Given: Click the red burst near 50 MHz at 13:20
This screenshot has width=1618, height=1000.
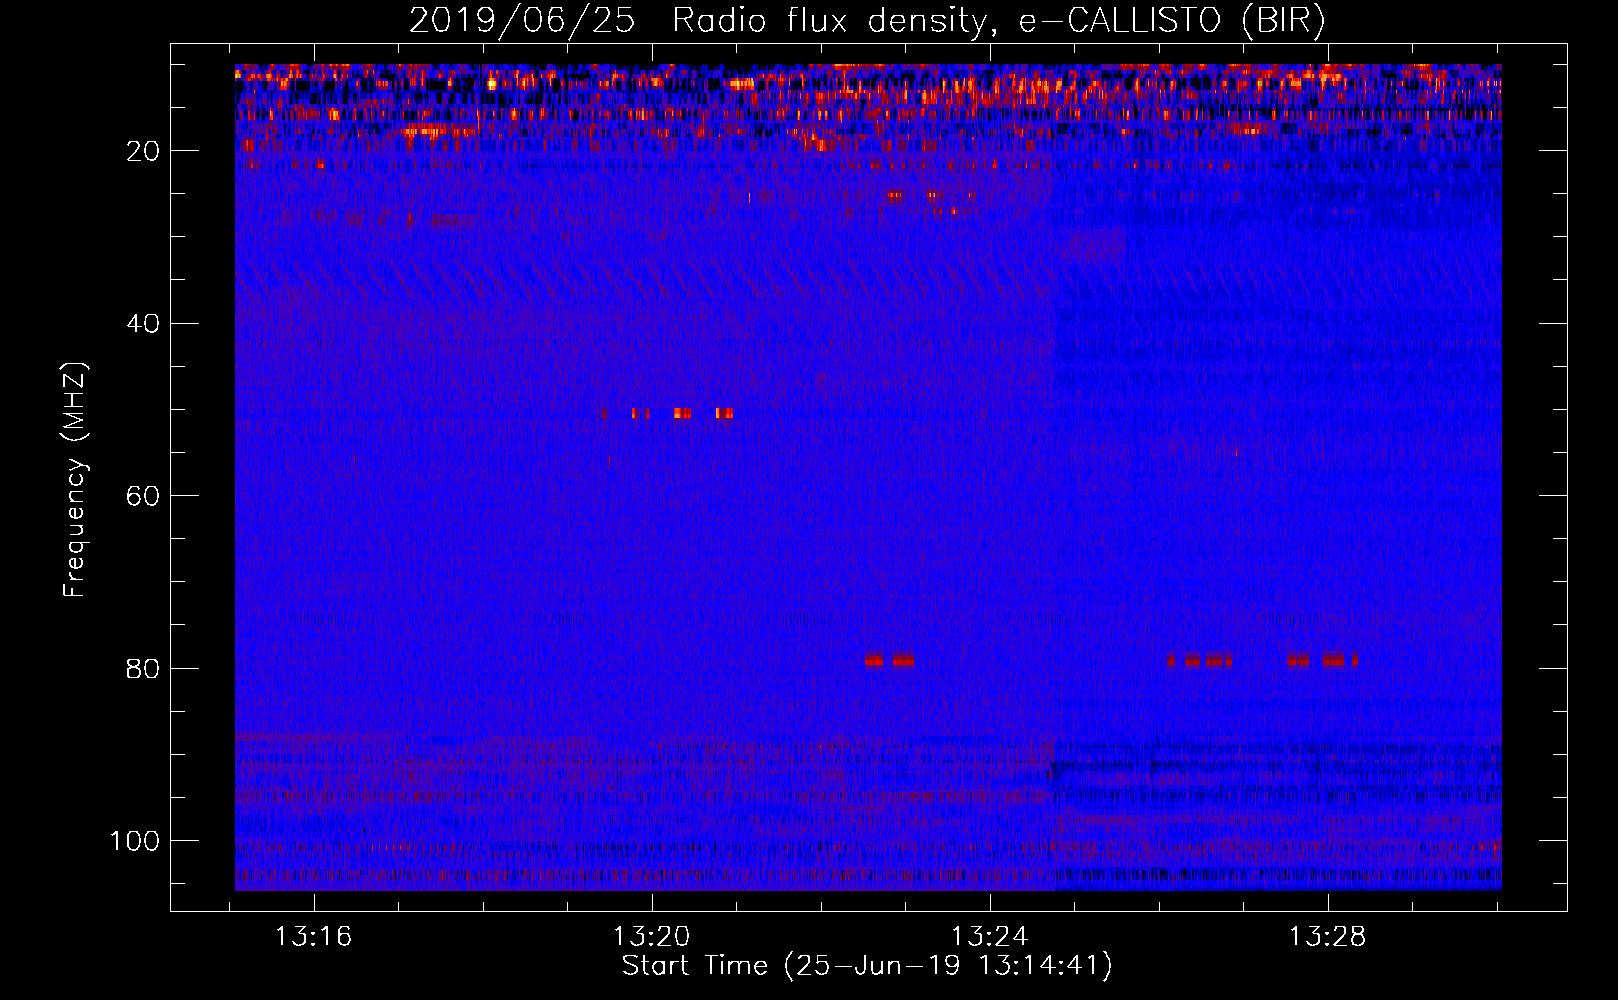Looking at the screenshot, I should tap(683, 413).
